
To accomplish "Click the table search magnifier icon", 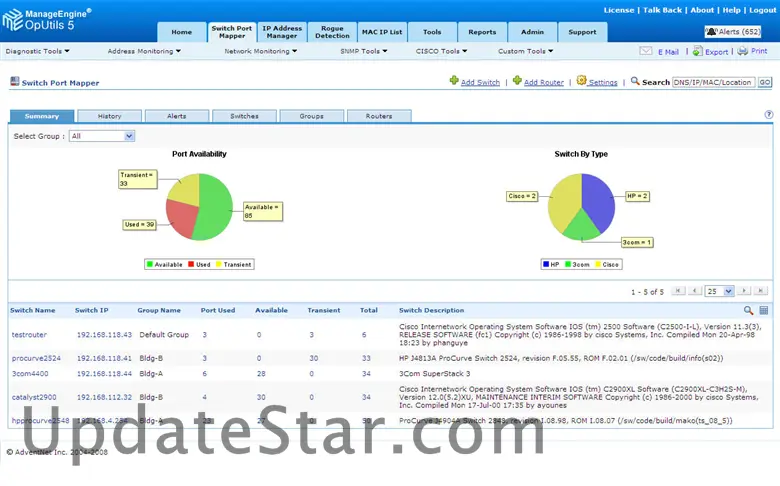I will click(x=748, y=310).
